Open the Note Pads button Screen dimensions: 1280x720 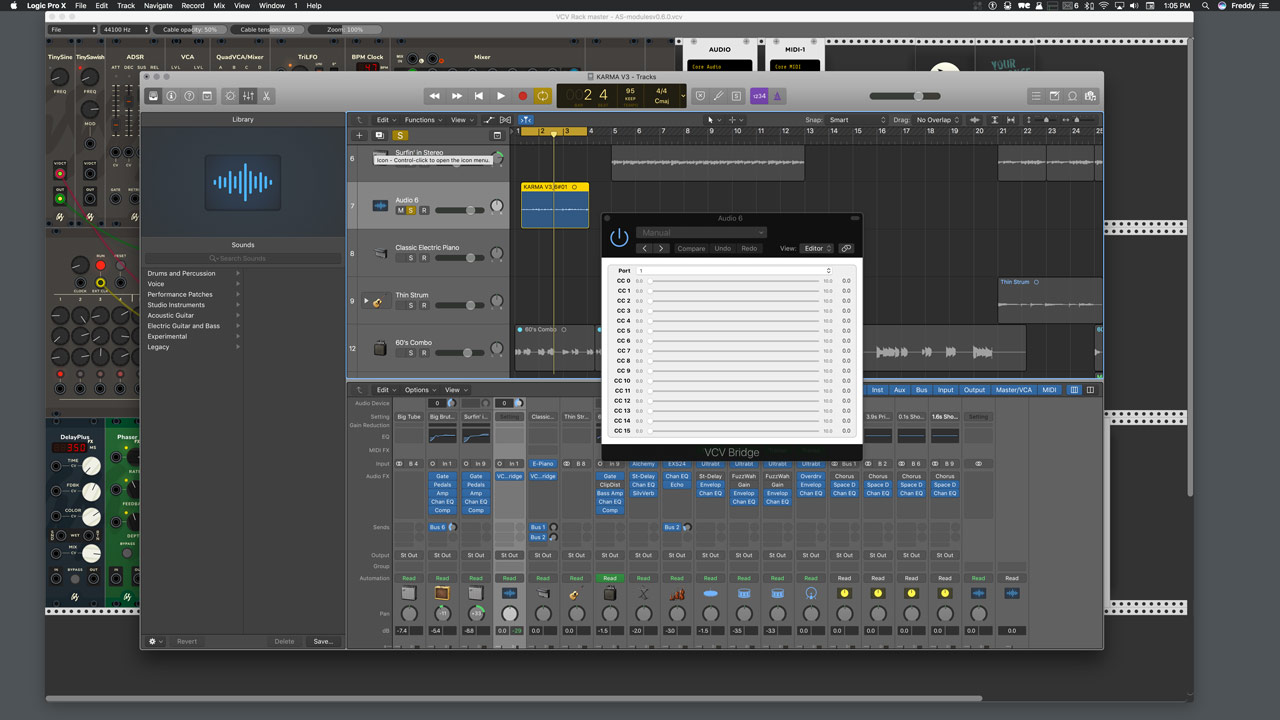coord(1054,96)
